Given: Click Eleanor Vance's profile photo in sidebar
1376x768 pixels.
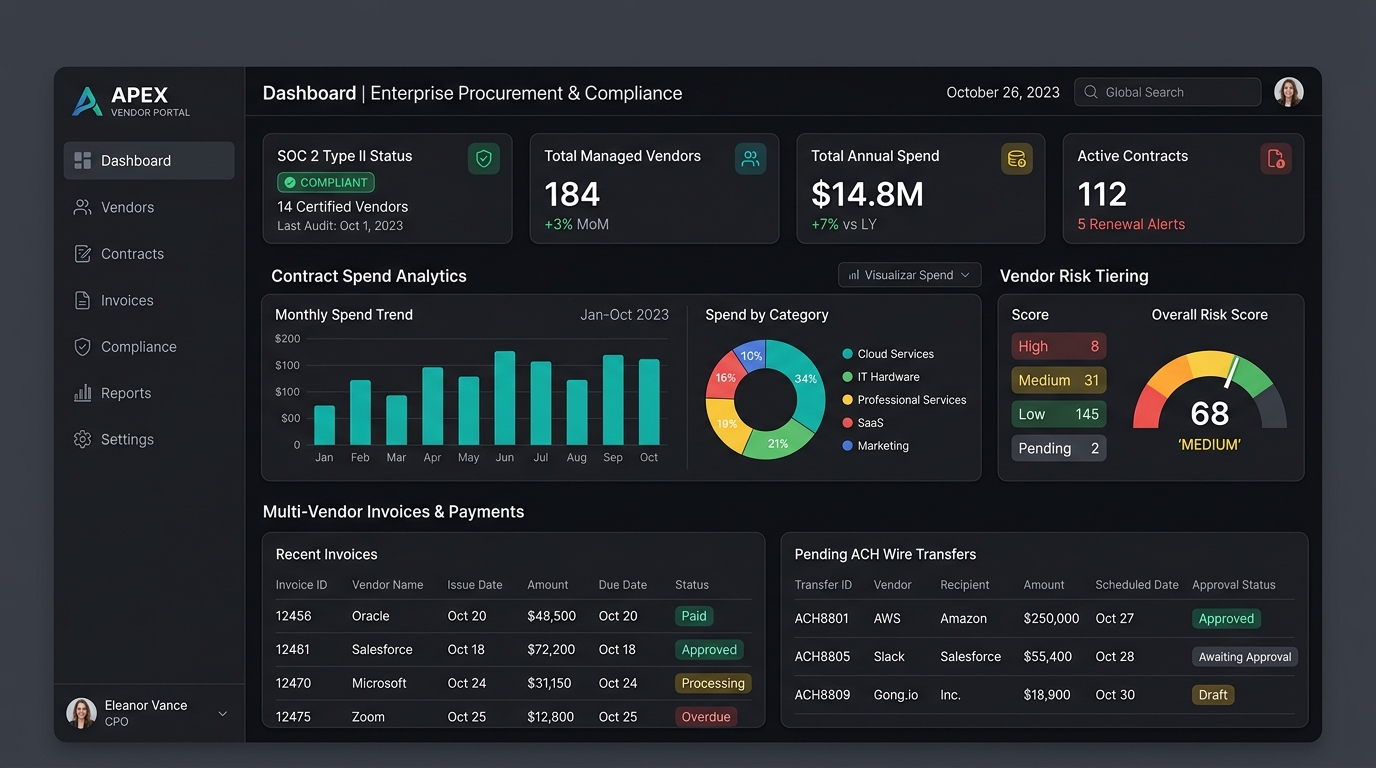Looking at the screenshot, I should click(81, 713).
